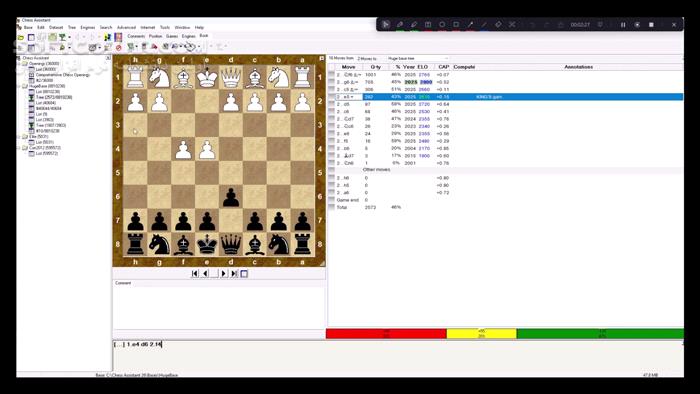Viewport: 700px width, 394px height.
Task: Select the cursor tool in the recording bar
Action: tap(386, 25)
